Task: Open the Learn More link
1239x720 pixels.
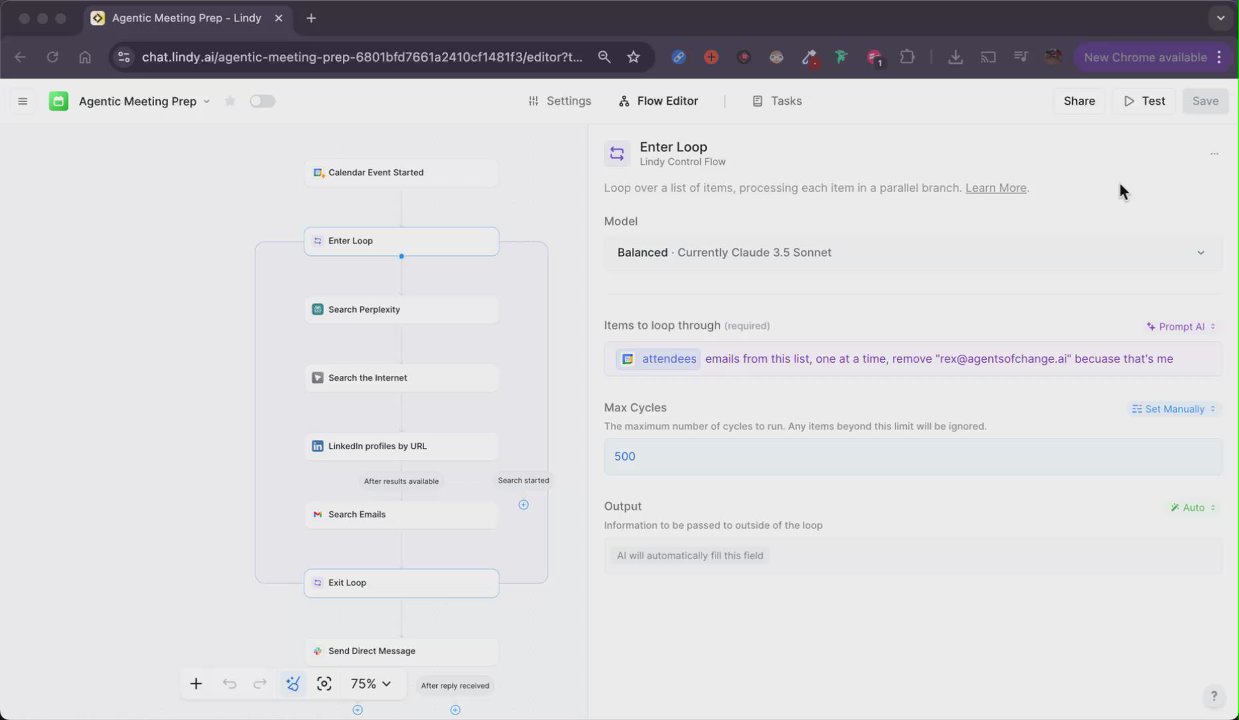Action: click(x=996, y=188)
